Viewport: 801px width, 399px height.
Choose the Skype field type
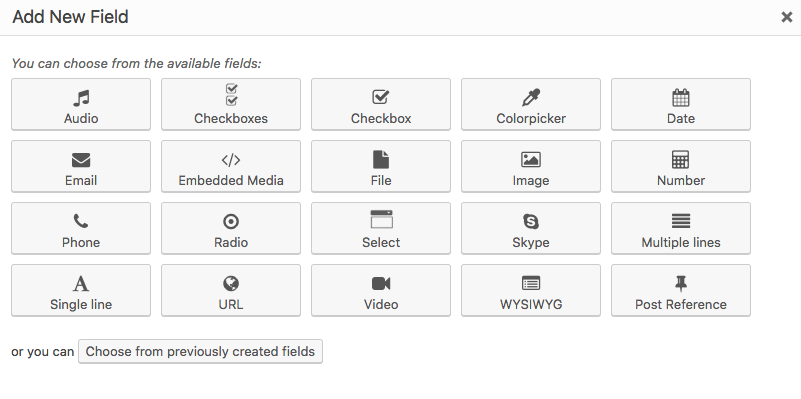pyautogui.click(x=531, y=228)
